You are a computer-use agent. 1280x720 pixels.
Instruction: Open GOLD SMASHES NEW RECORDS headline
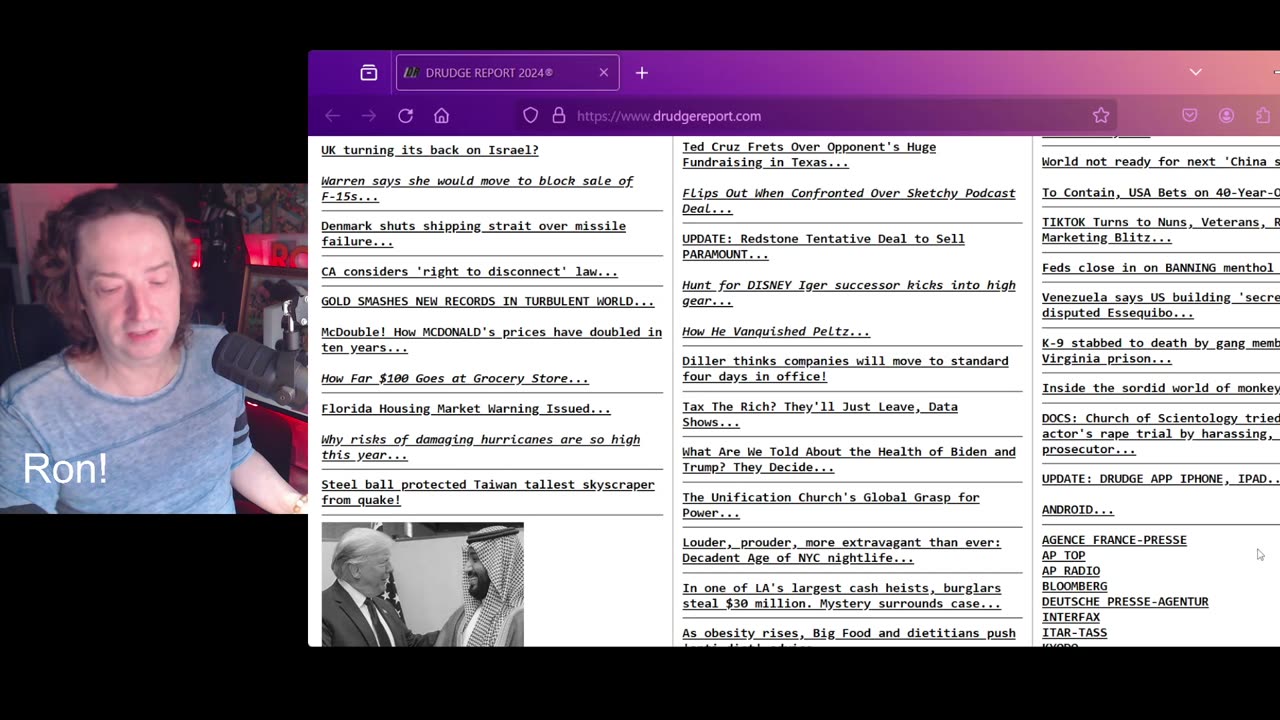487,301
